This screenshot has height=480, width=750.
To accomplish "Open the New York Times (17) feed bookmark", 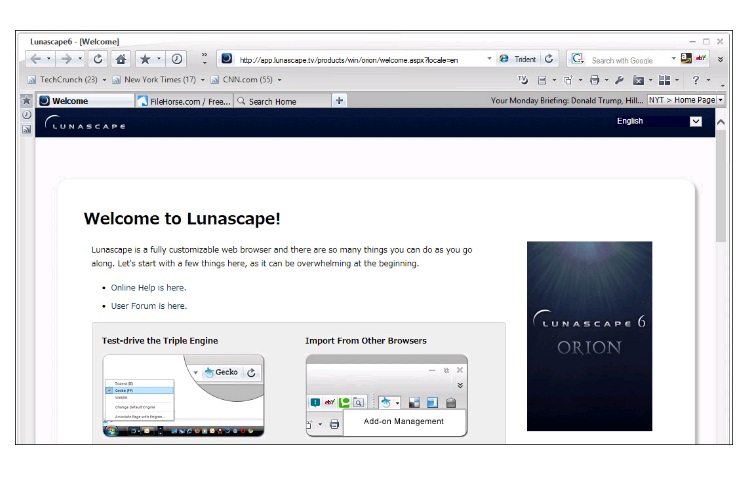I will (x=154, y=80).
